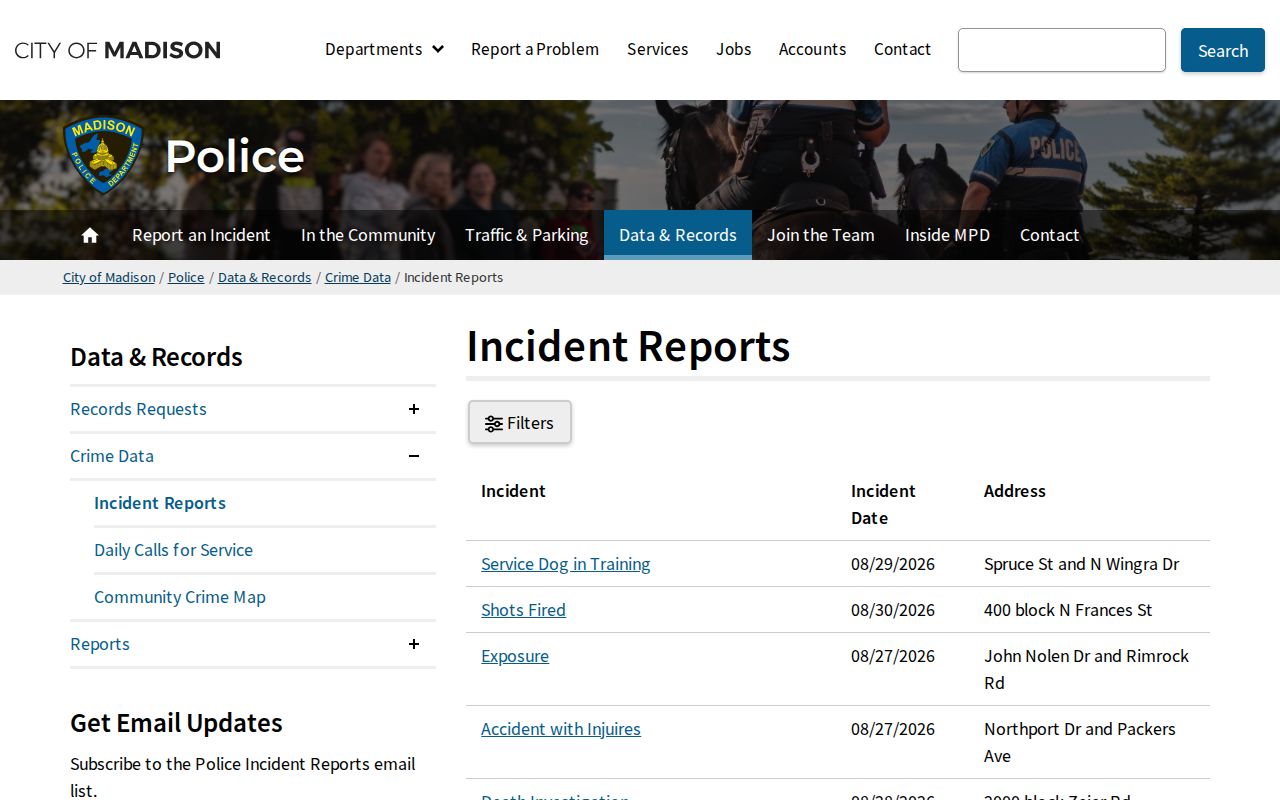Open Contact in the Police navigation bar

pyautogui.click(x=1050, y=235)
